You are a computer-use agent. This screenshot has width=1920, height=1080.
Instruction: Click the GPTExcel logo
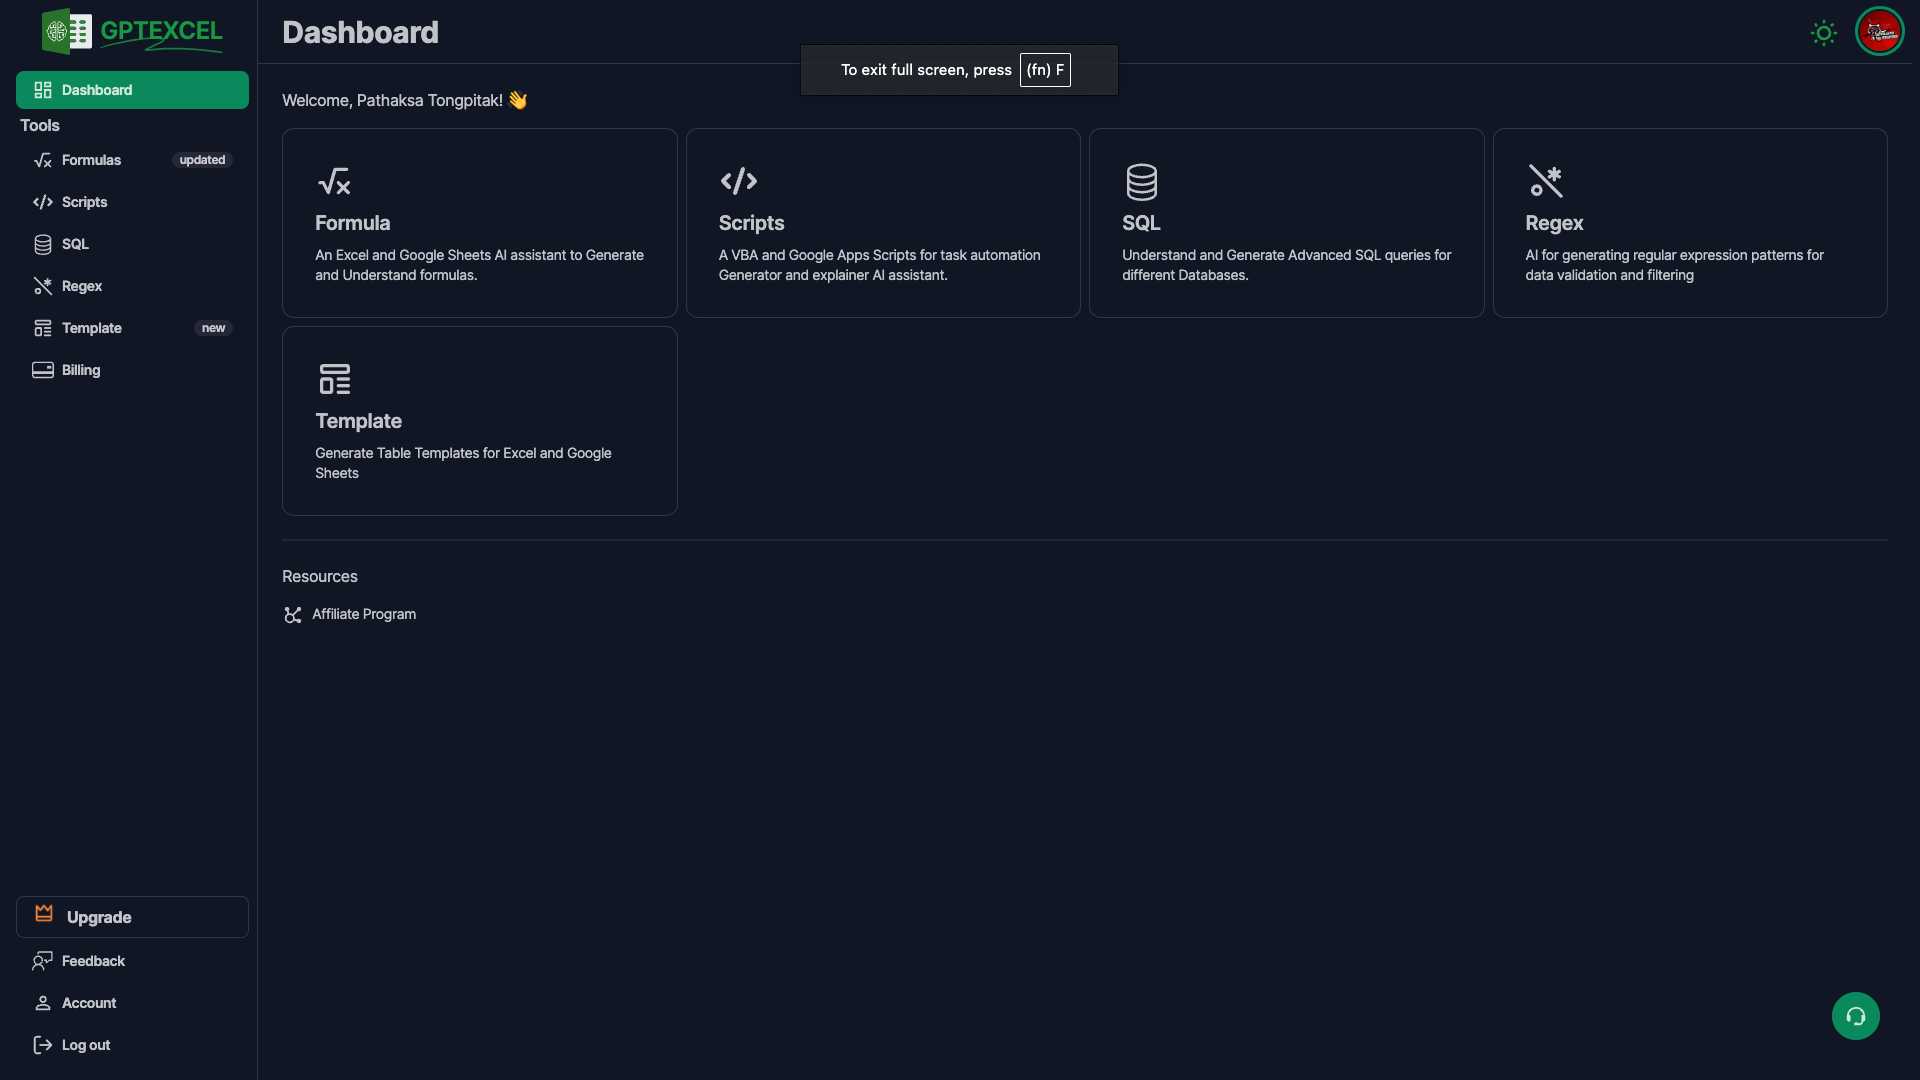click(x=132, y=32)
